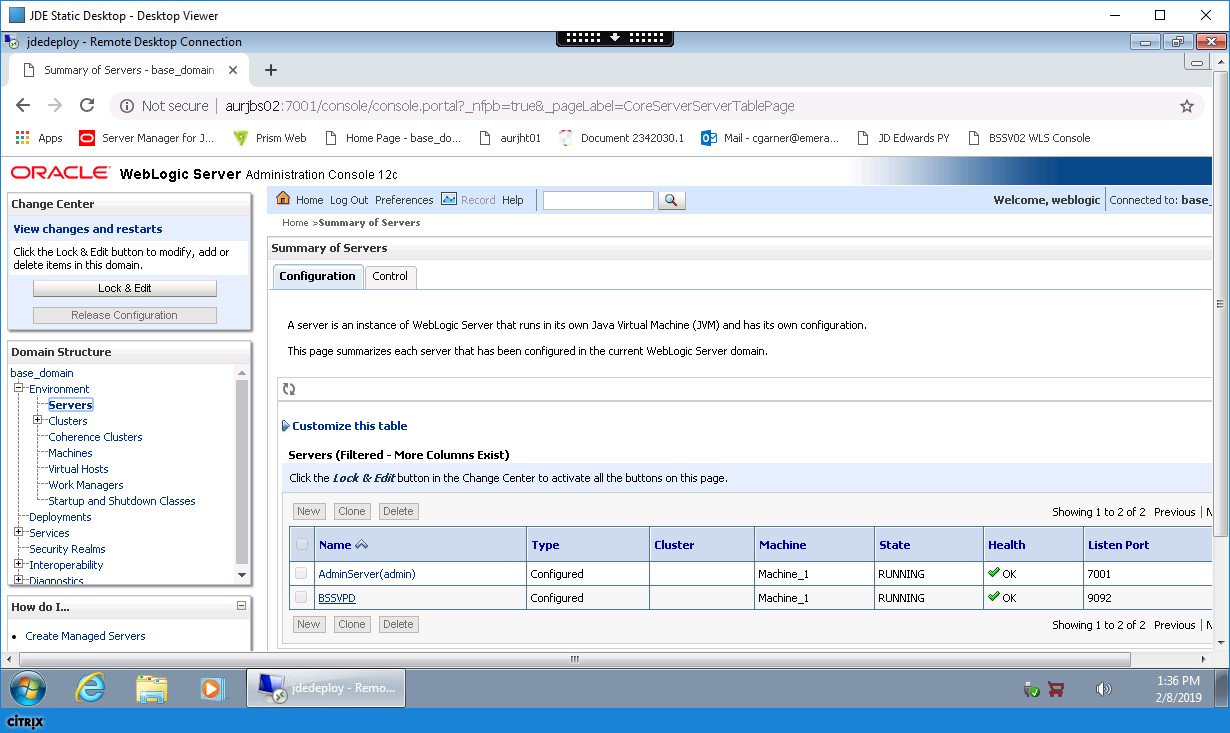
Task: Switch to the Control tab
Action: [390, 276]
